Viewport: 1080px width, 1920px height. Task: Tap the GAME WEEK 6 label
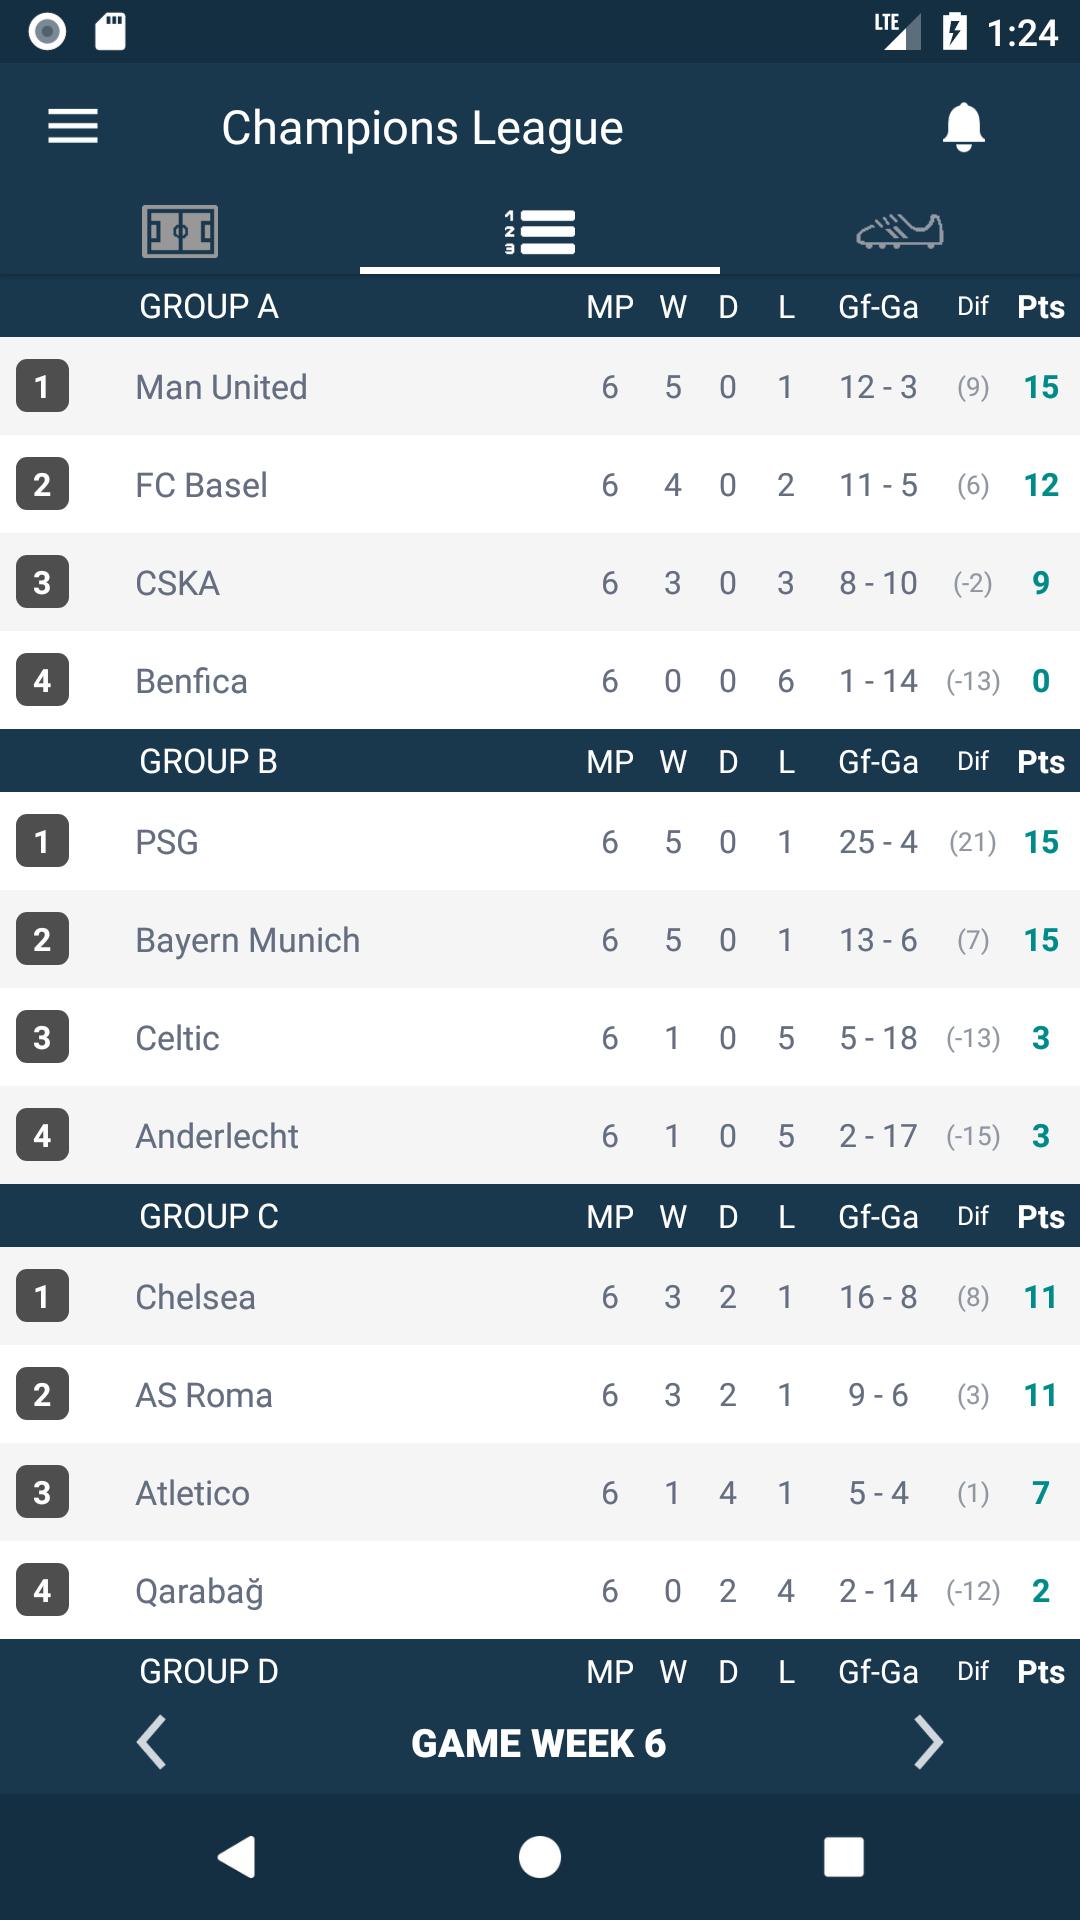click(x=539, y=1743)
